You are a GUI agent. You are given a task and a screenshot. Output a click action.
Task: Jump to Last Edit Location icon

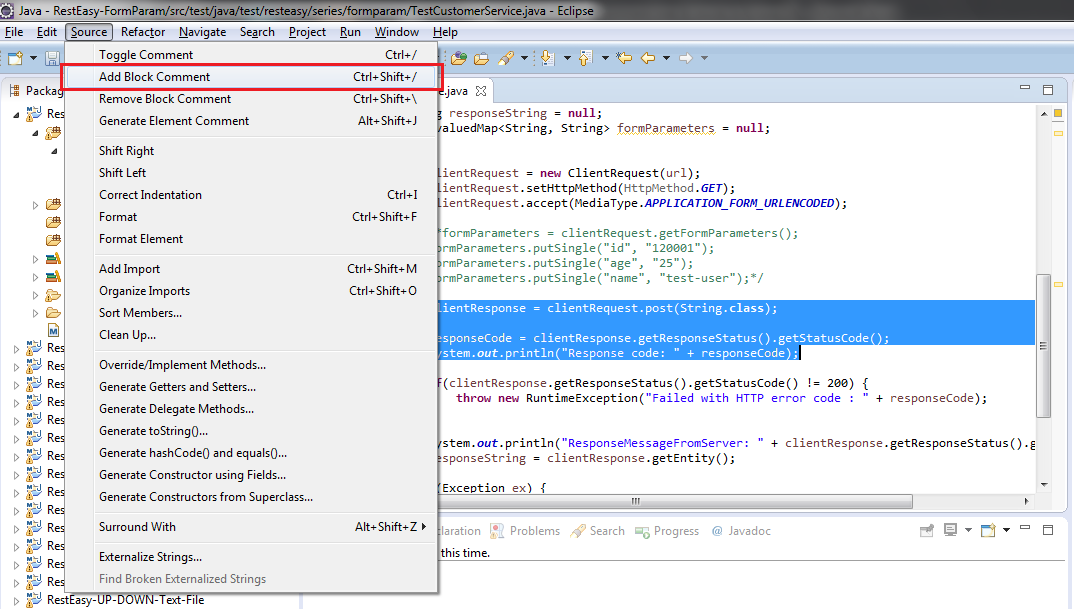pos(624,58)
